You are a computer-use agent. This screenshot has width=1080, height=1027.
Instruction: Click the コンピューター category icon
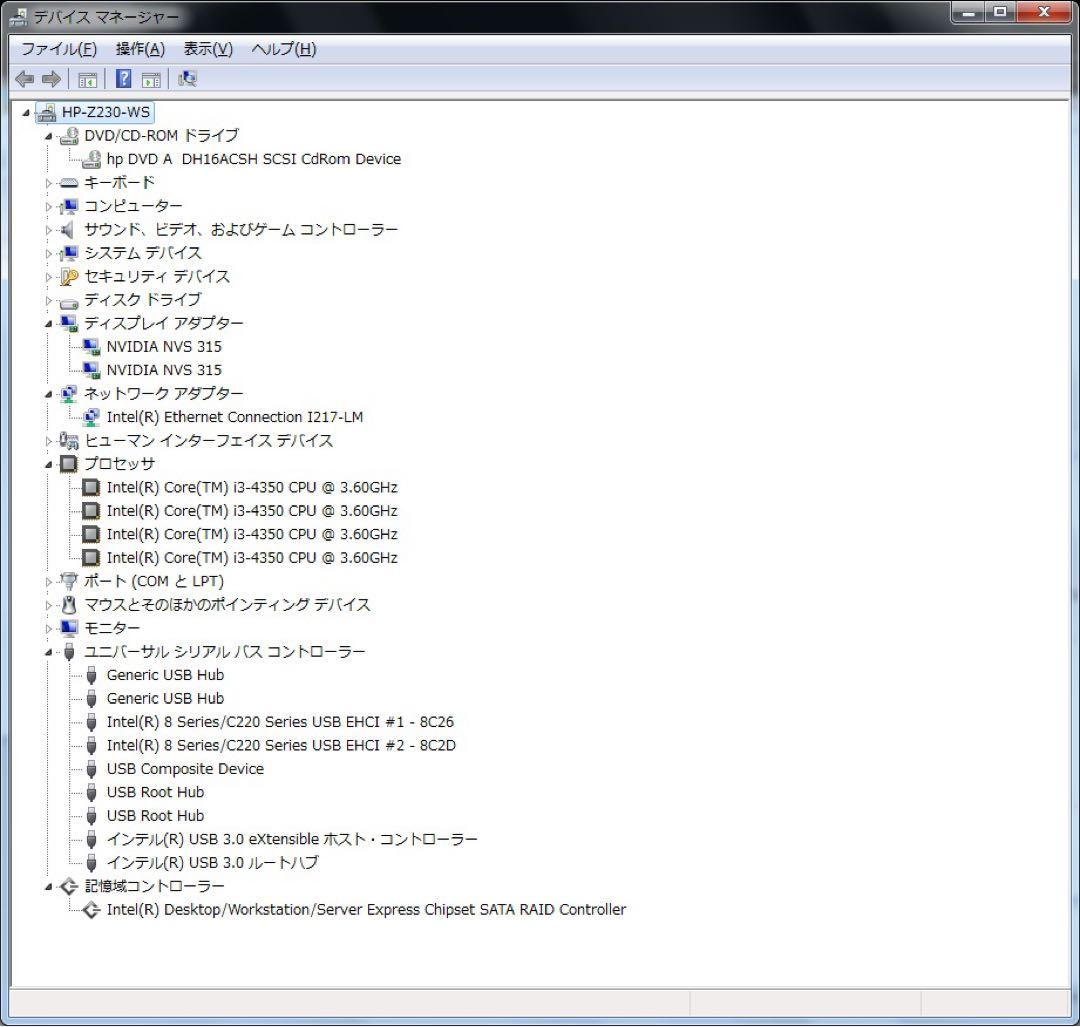(69, 206)
